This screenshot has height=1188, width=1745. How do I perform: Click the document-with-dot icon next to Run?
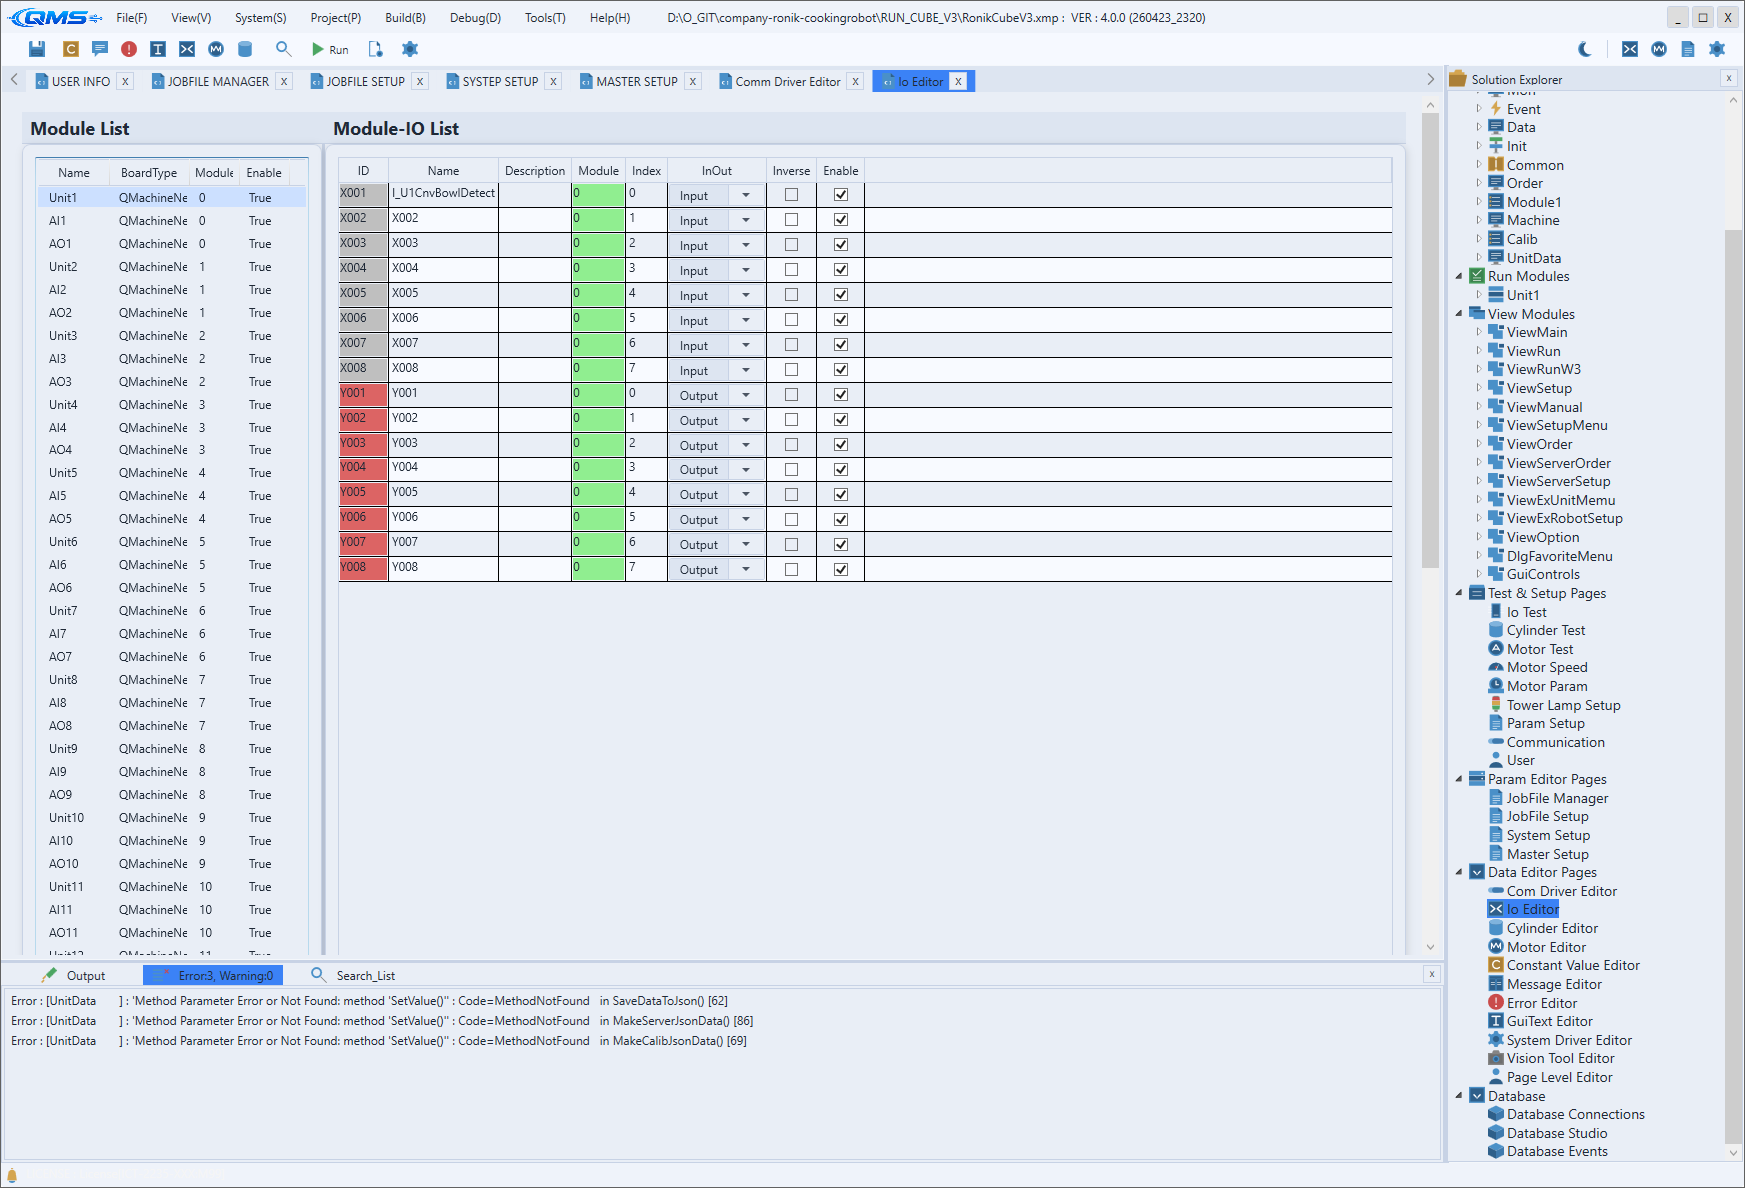click(x=375, y=49)
